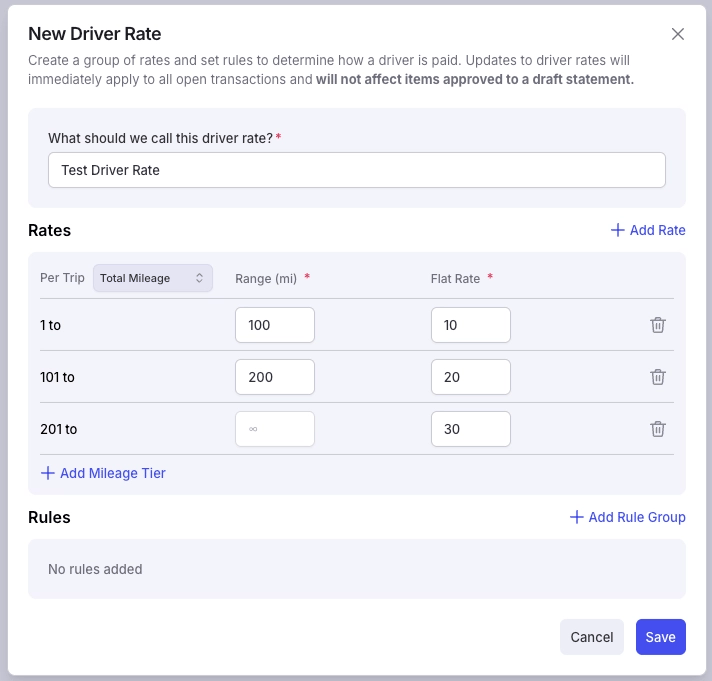Click the plus icon beside Add Rate
The width and height of the screenshot is (712, 681).
tap(618, 230)
